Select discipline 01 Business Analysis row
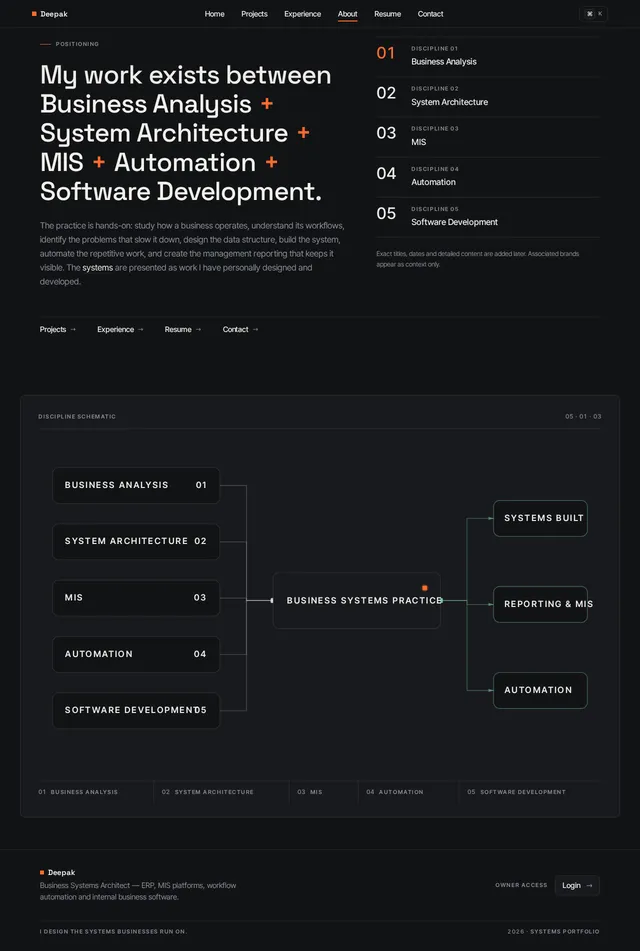 pyautogui.click(x=488, y=56)
